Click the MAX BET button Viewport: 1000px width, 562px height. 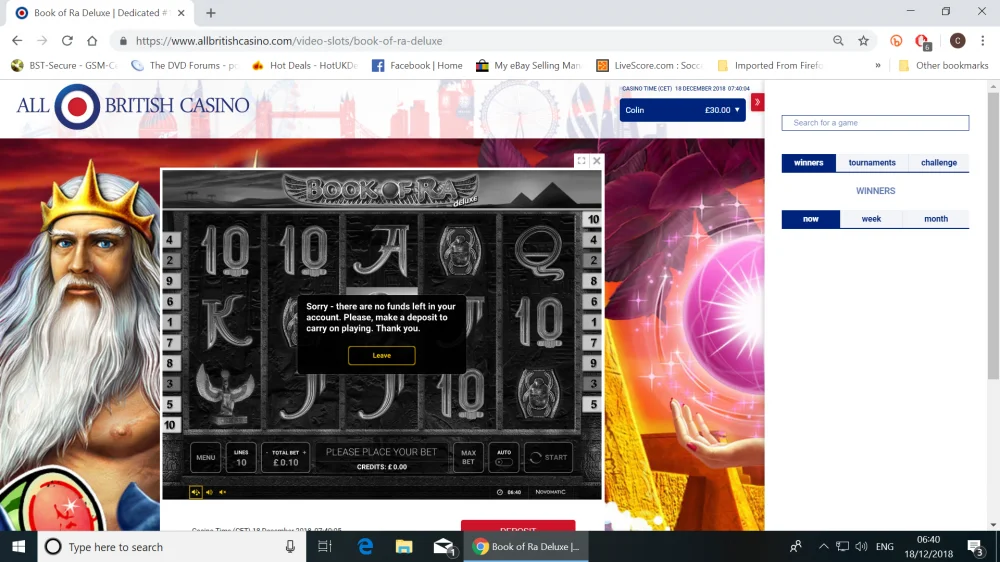click(468, 457)
